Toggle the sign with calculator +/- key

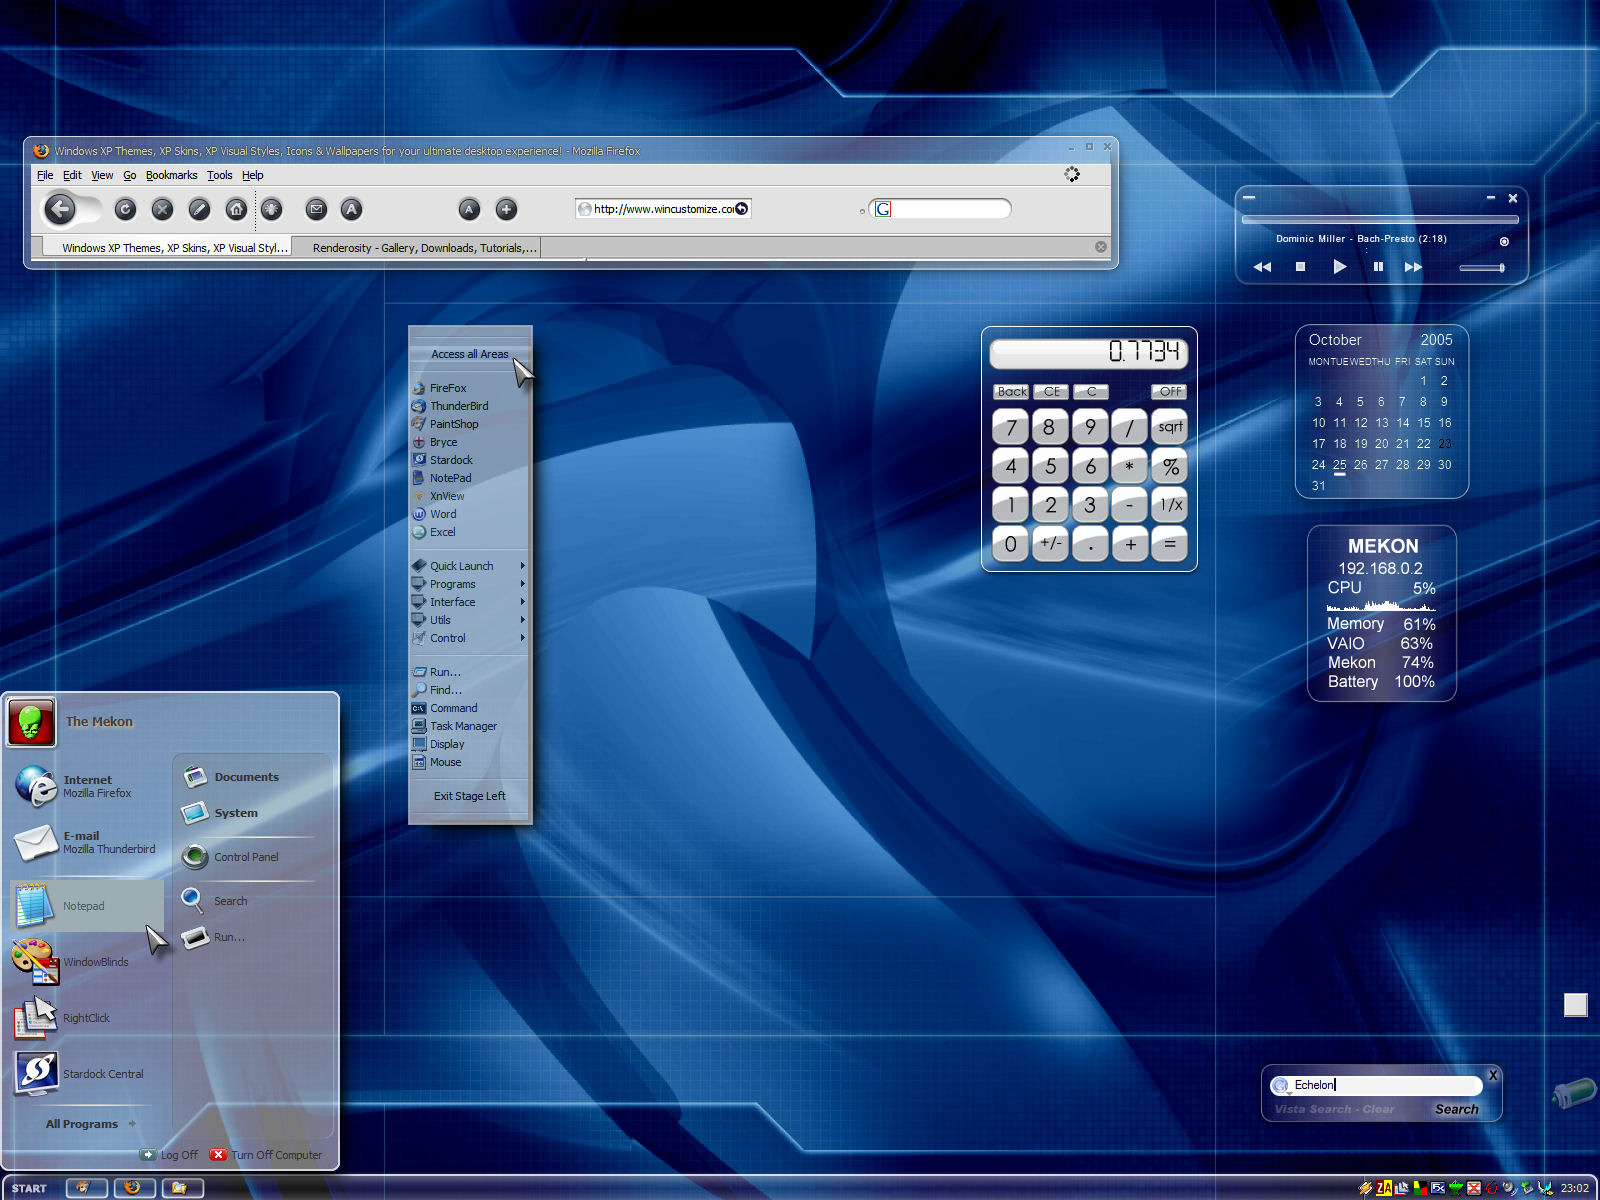pos(1050,544)
